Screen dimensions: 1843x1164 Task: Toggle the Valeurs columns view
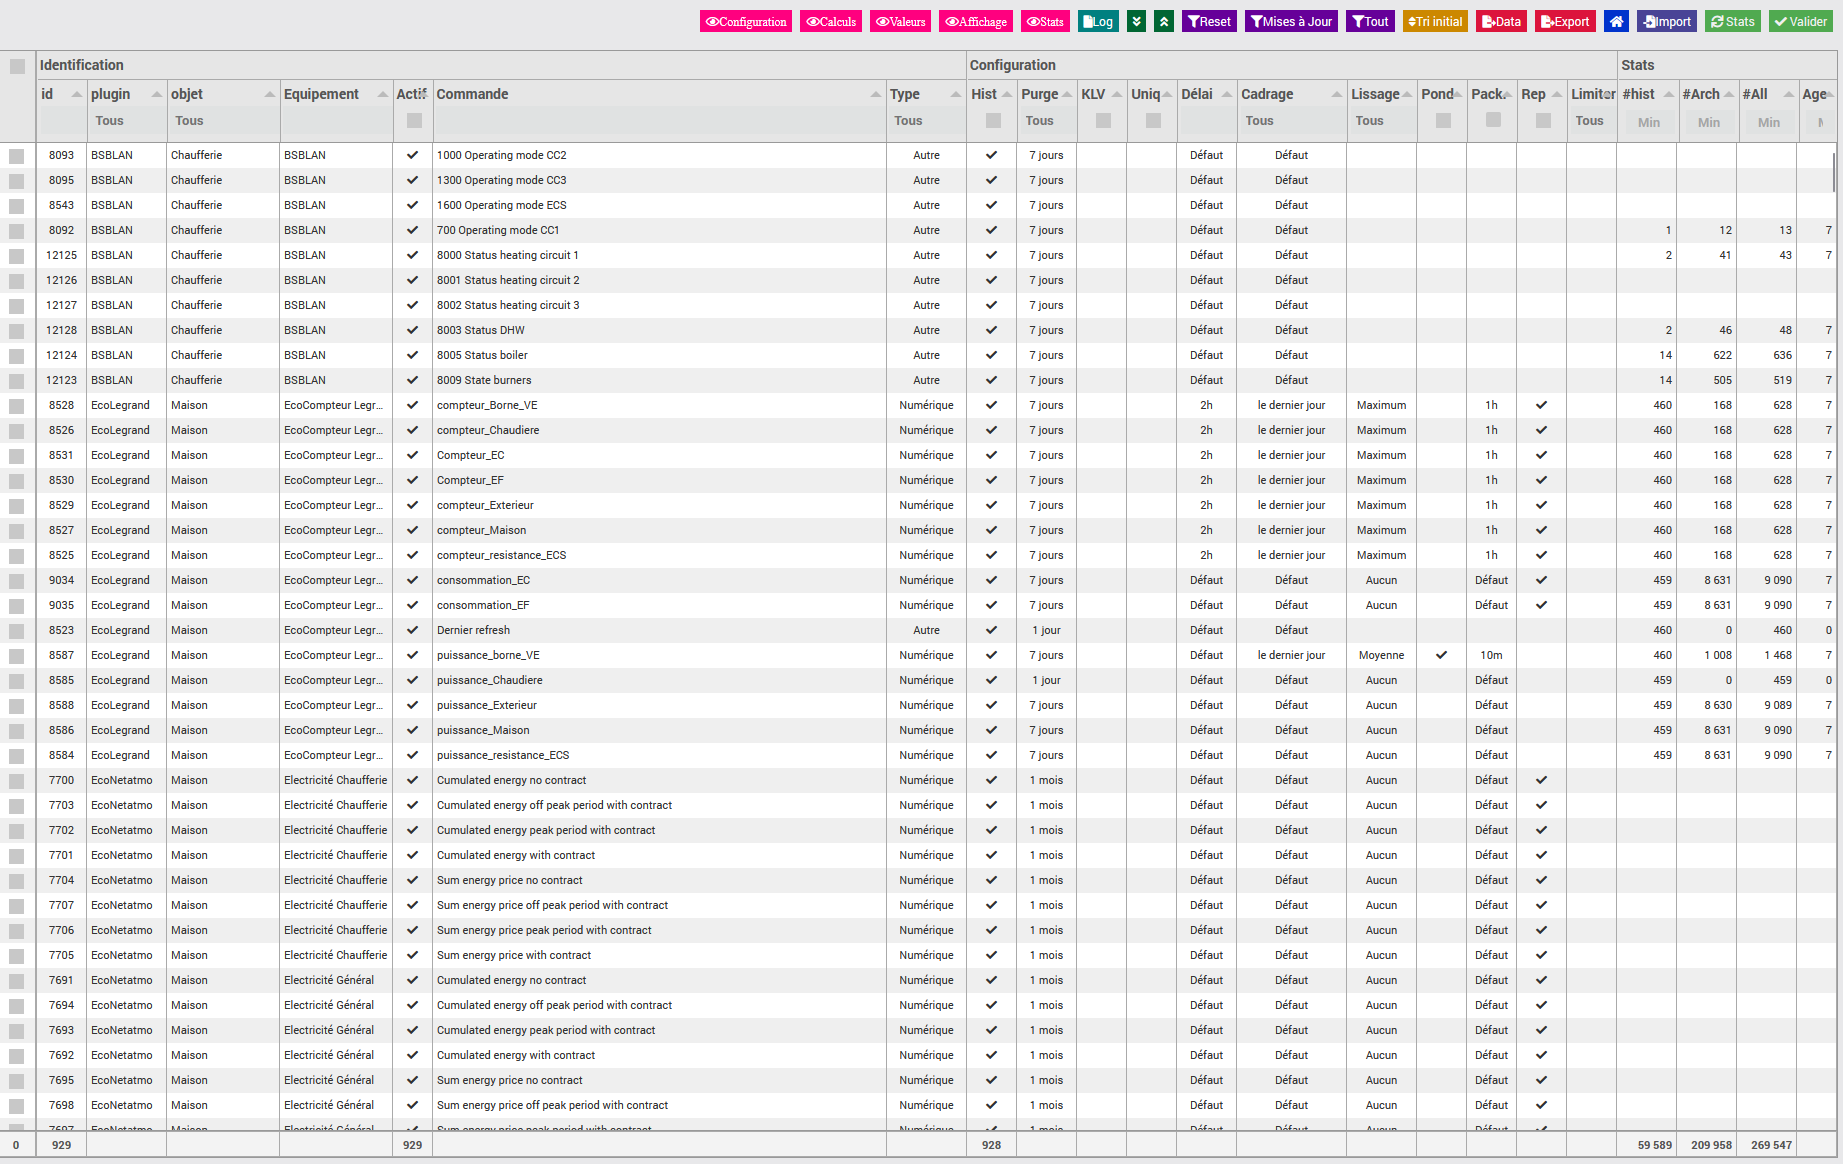click(x=900, y=21)
